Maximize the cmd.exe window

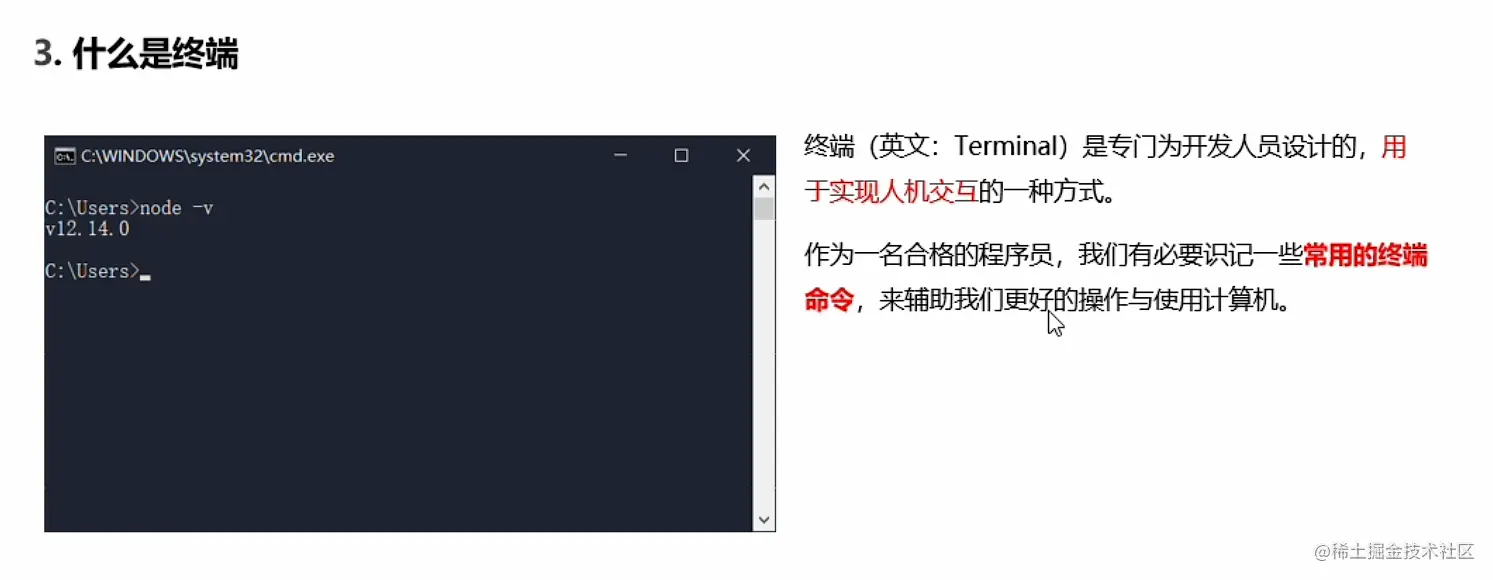[681, 156]
